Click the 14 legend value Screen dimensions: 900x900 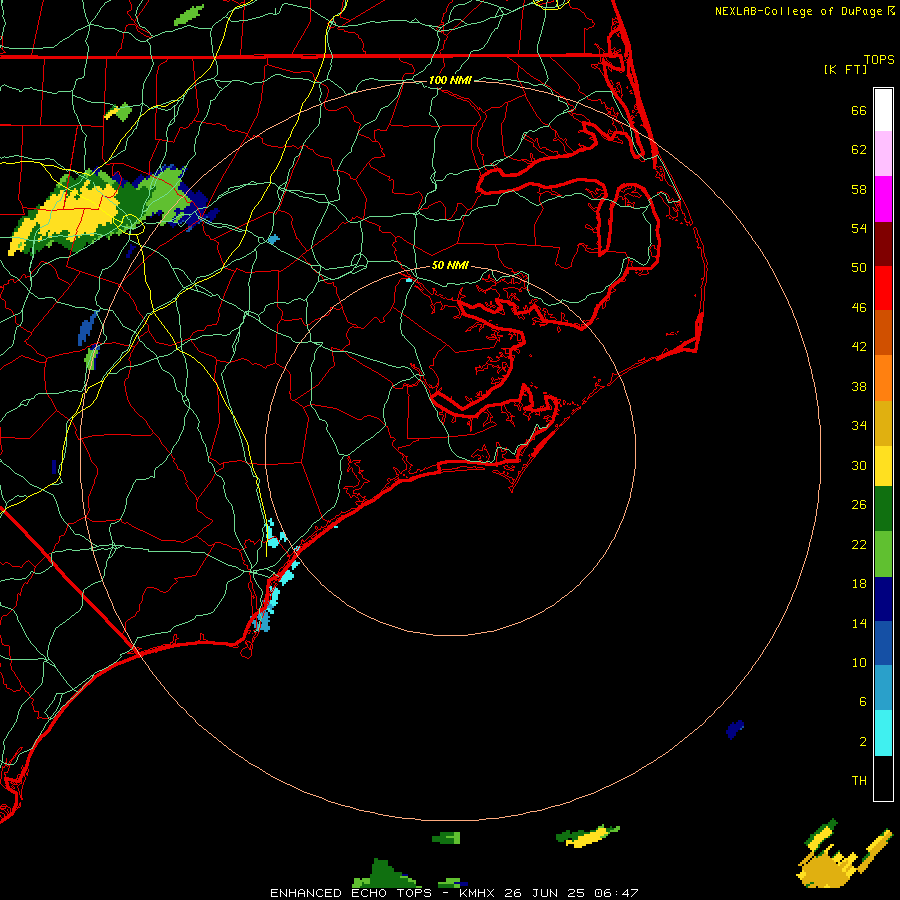(859, 623)
